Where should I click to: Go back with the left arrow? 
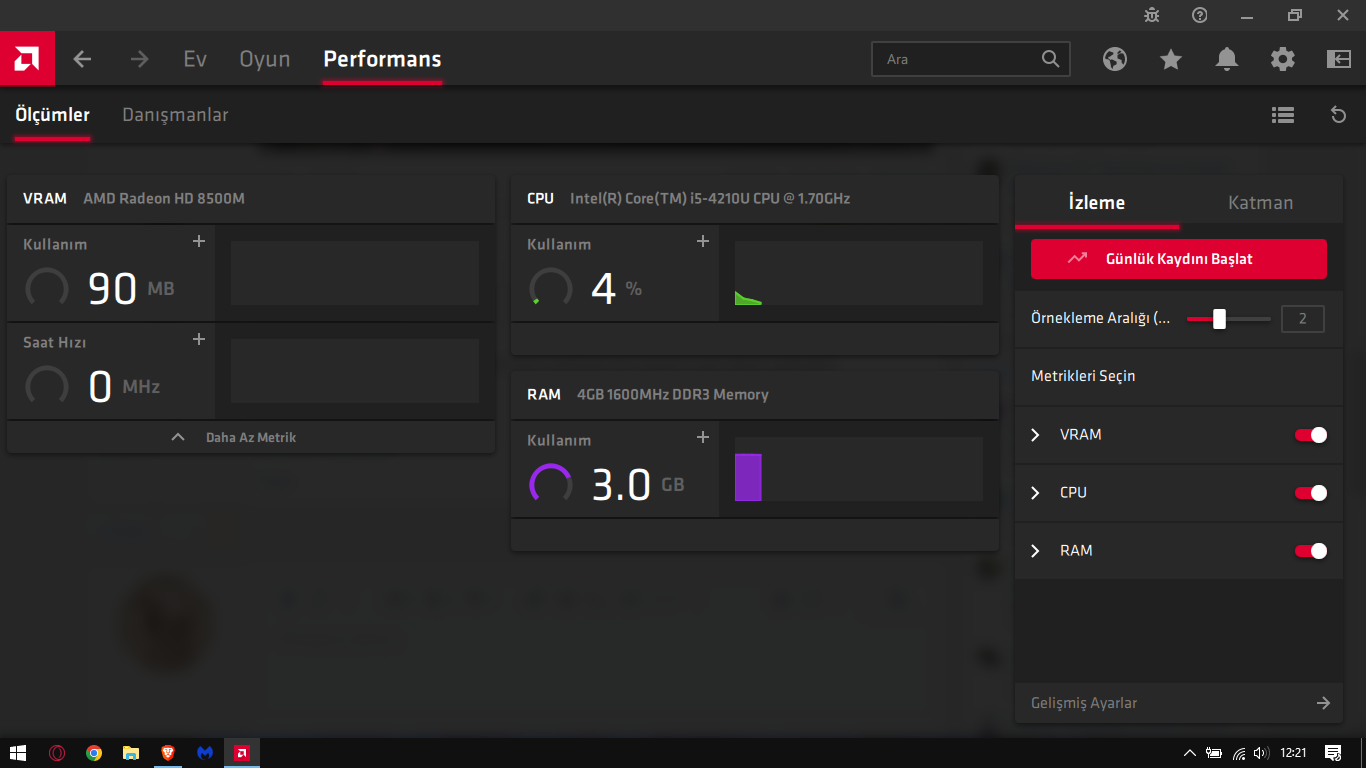coord(82,59)
